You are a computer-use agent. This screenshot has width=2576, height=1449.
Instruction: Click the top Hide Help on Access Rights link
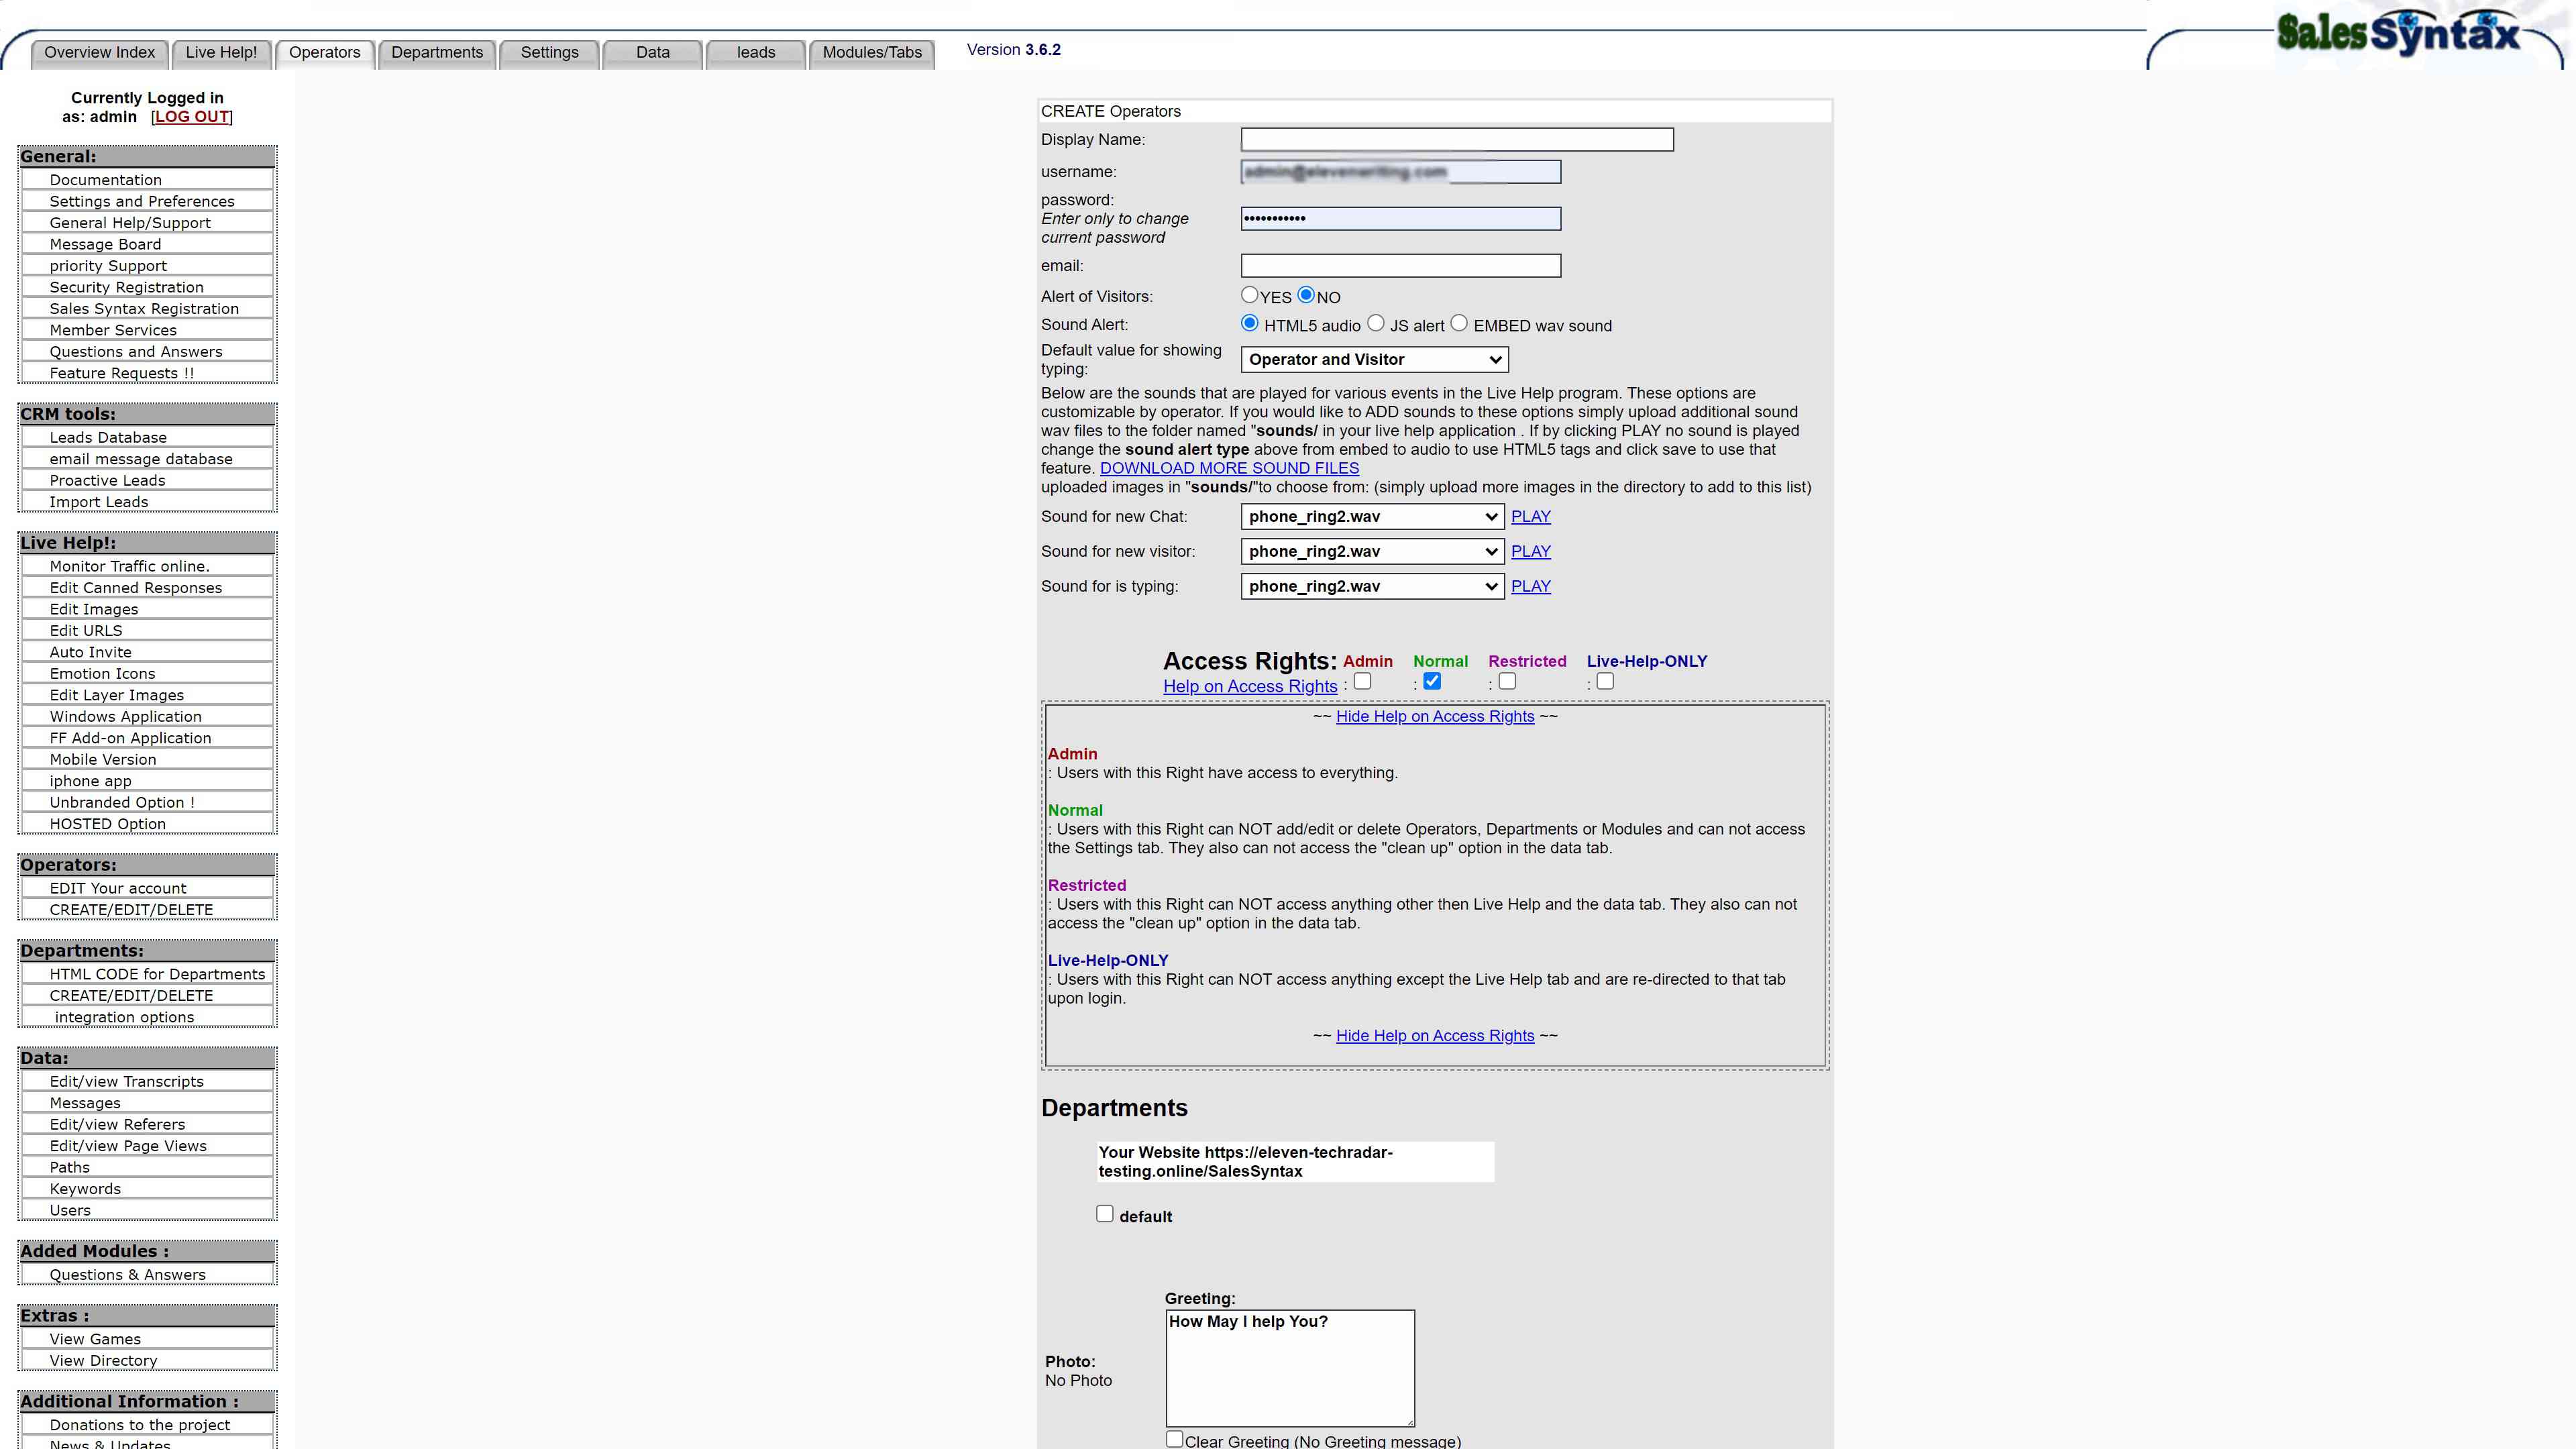tap(1434, 716)
